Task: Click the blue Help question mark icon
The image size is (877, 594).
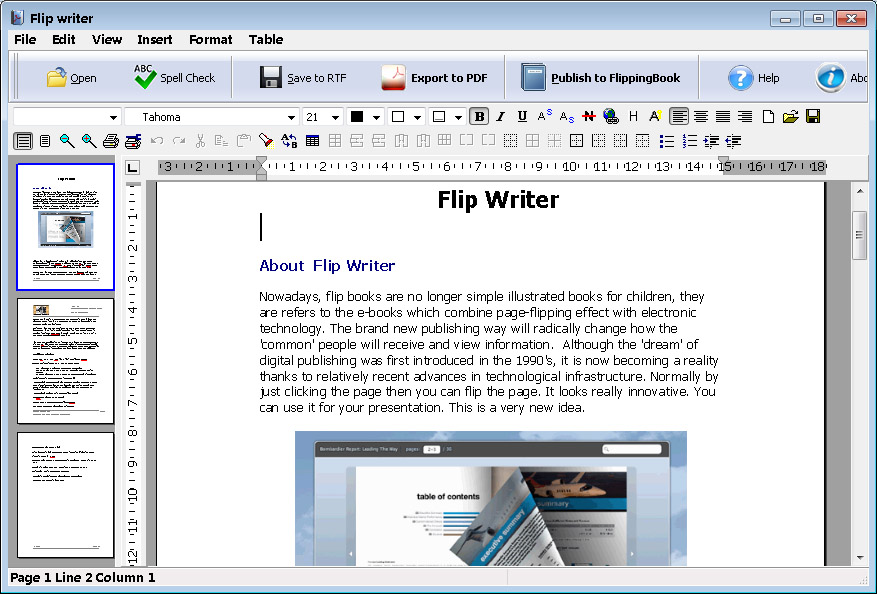Action: pos(741,78)
